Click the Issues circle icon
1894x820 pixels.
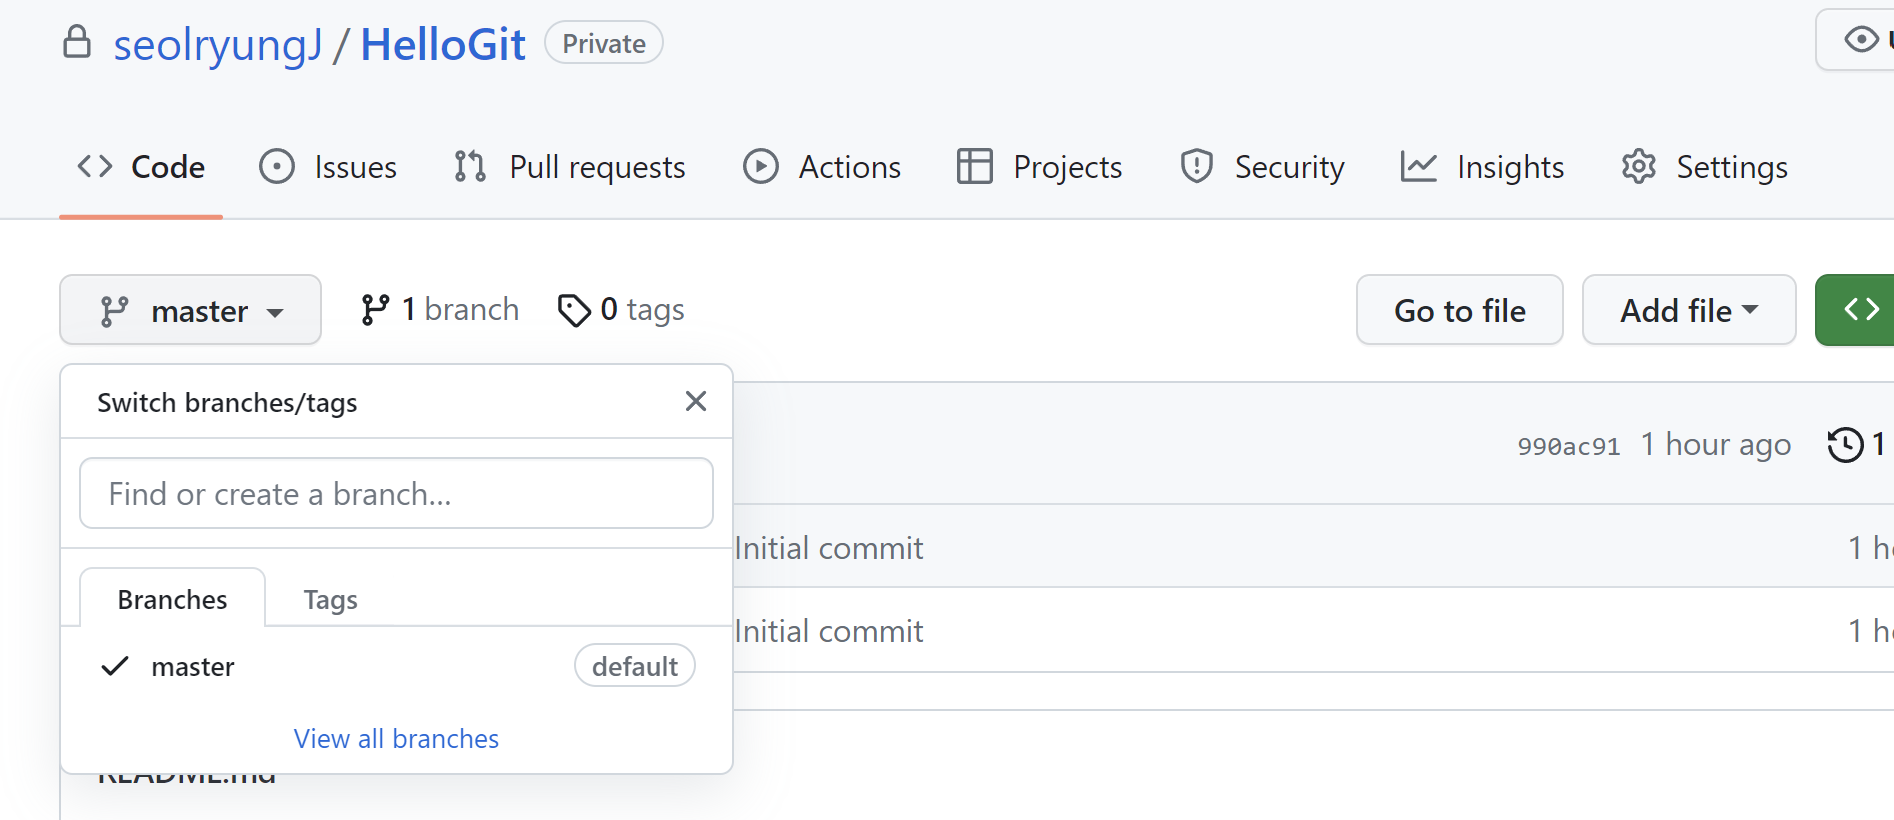click(277, 166)
